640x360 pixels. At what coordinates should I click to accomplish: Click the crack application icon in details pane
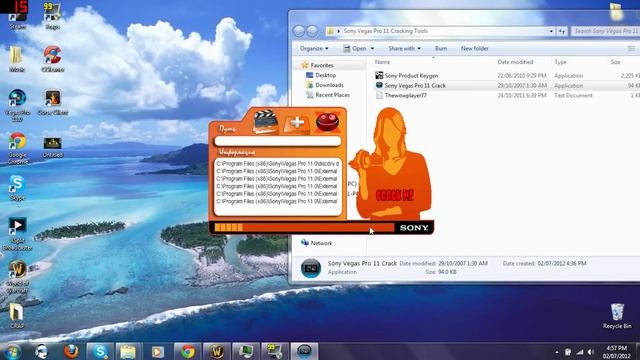click(x=311, y=268)
